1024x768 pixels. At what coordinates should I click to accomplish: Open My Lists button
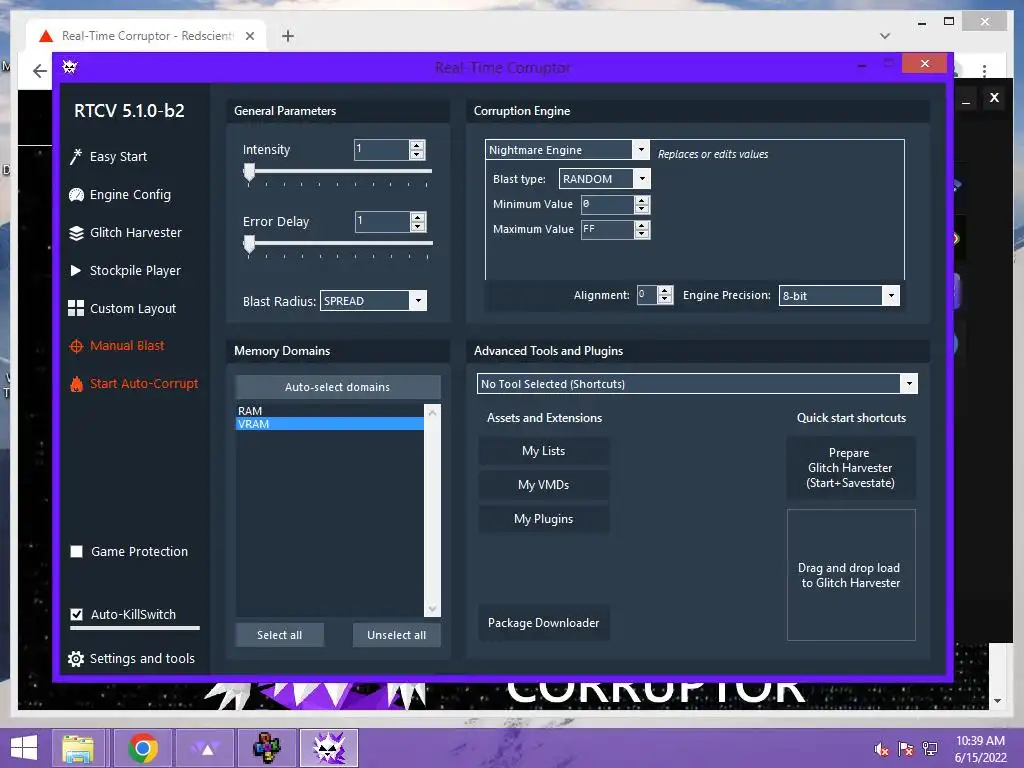tap(543, 451)
